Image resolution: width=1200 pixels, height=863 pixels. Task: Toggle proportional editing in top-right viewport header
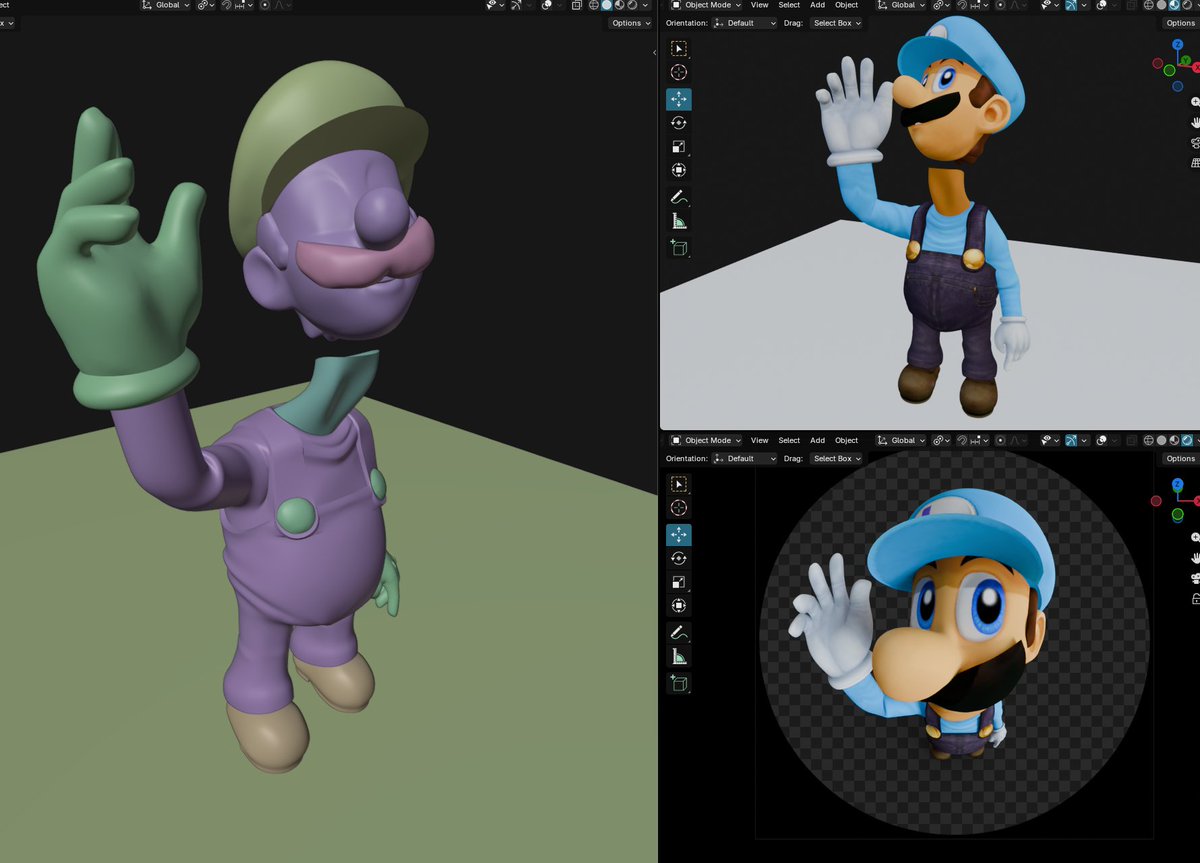pyautogui.click(x=1001, y=5)
